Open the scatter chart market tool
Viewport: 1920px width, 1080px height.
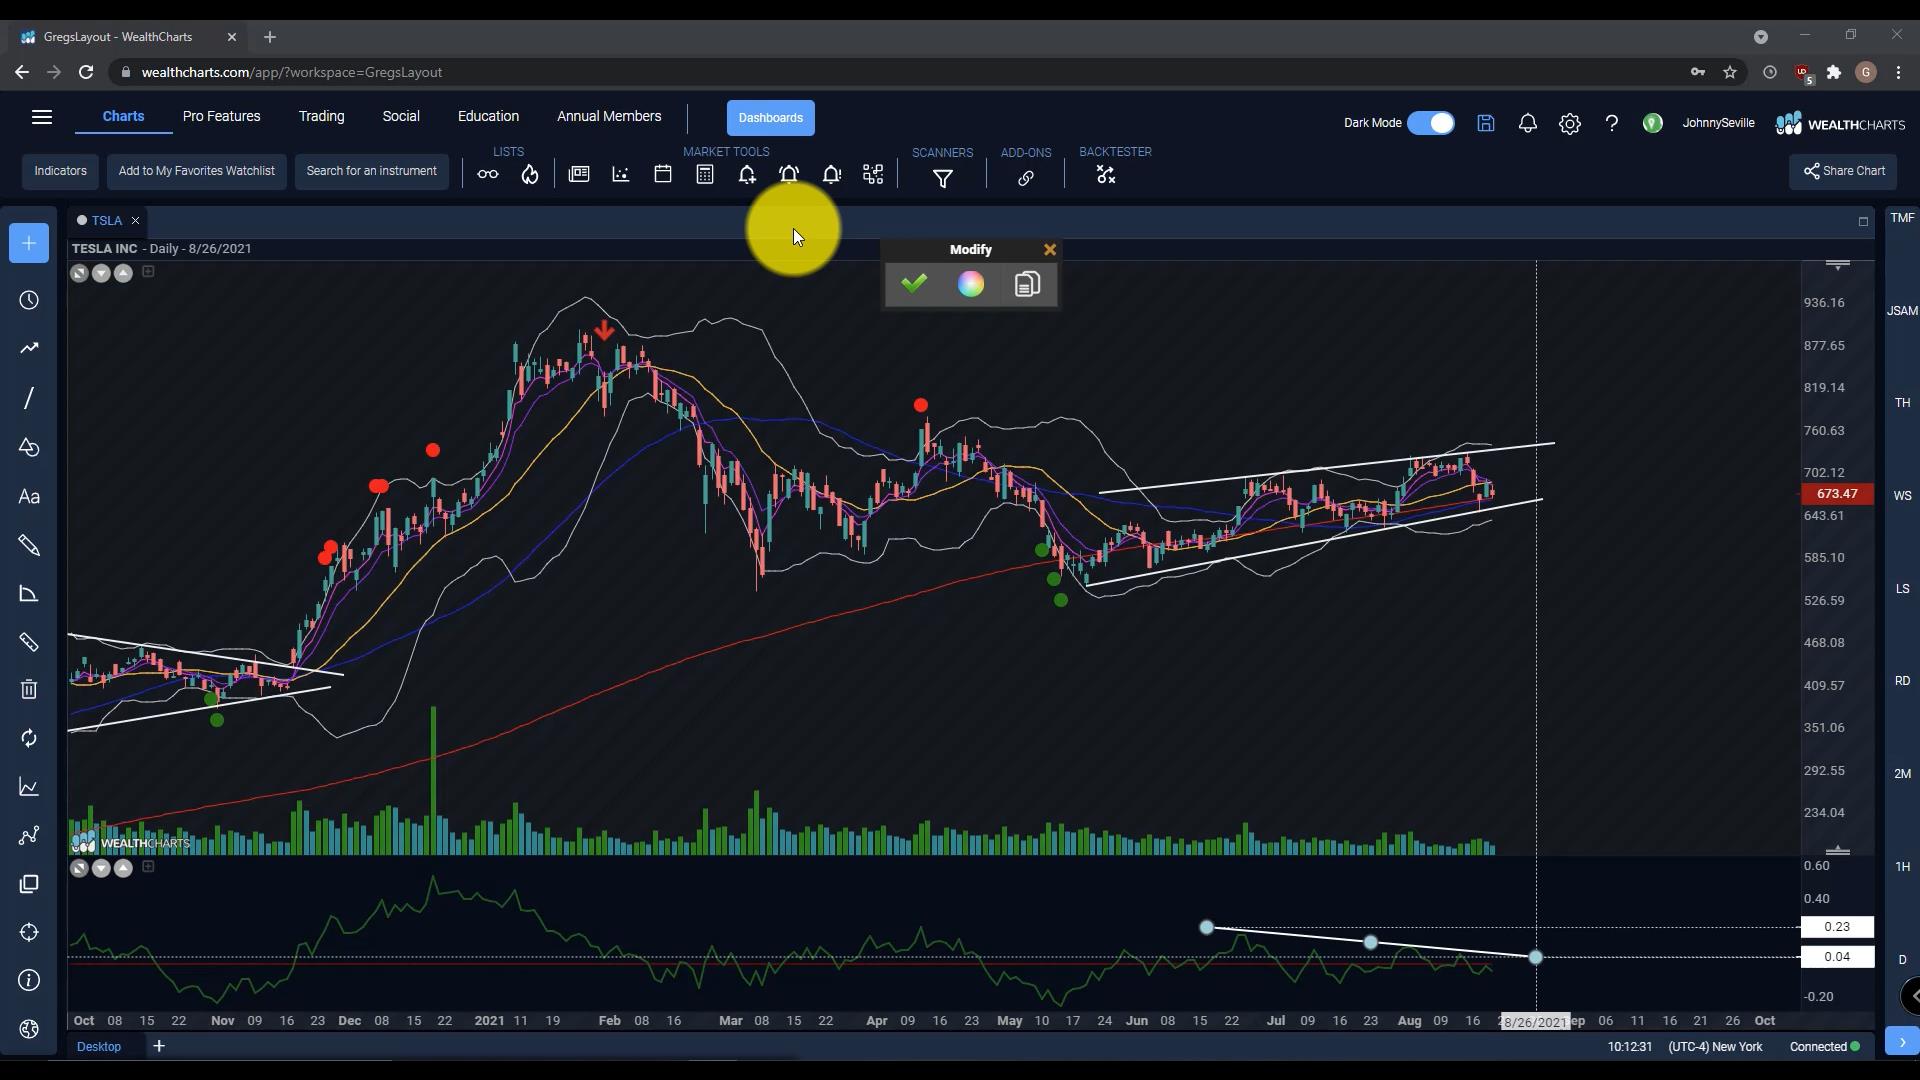pyautogui.click(x=621, y=174)
